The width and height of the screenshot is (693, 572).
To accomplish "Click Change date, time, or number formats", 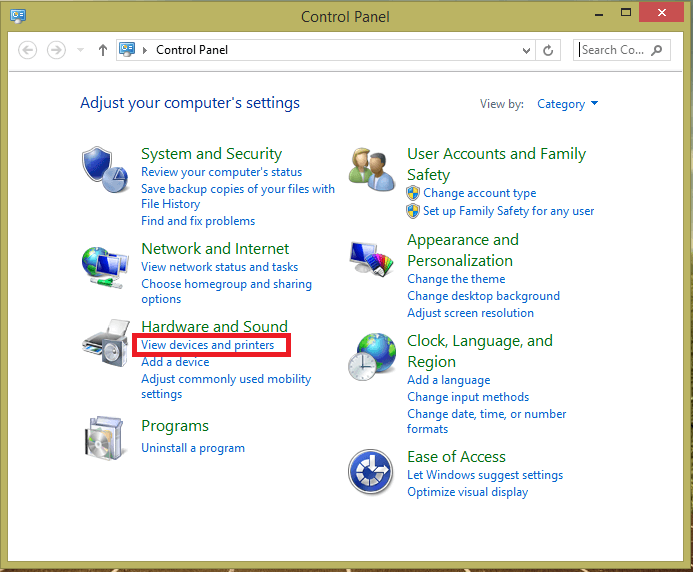I will (486, 421).
